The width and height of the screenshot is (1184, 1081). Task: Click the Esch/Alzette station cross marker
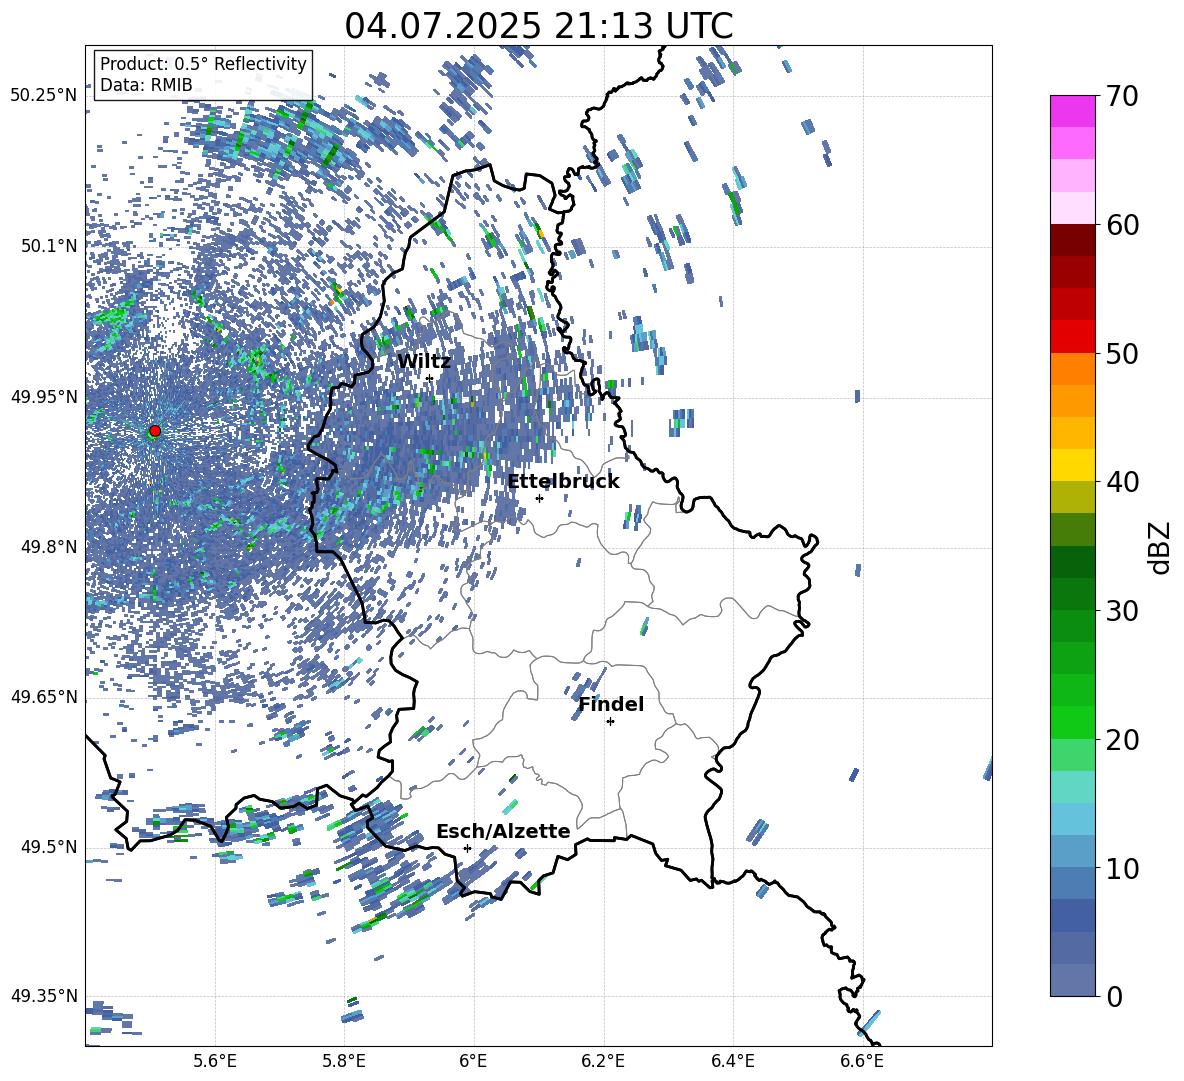pyautogui.click(x=467, y=848)
